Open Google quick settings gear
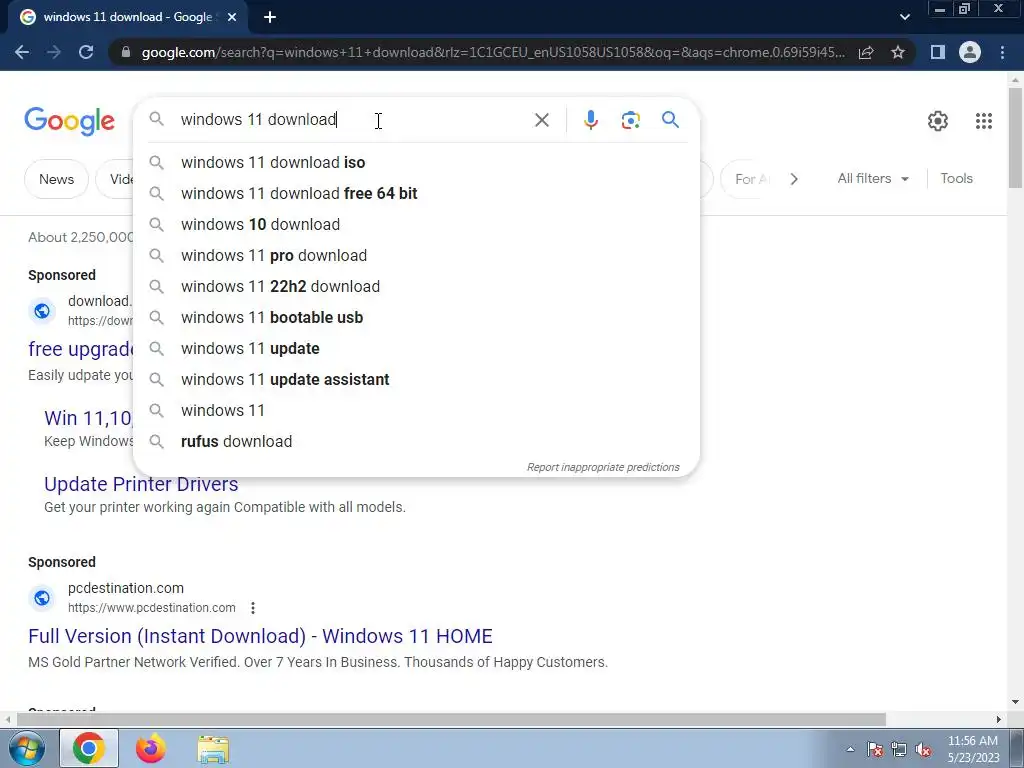The image size is (1024, 768). coord(938,121)
